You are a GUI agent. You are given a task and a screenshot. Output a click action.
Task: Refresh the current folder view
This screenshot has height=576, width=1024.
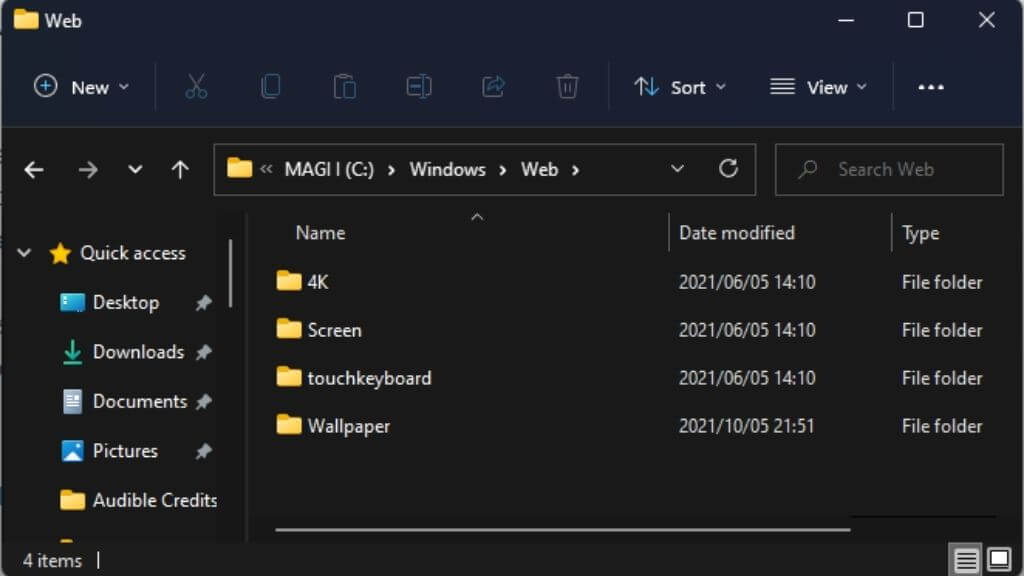(x=728, y=169)
